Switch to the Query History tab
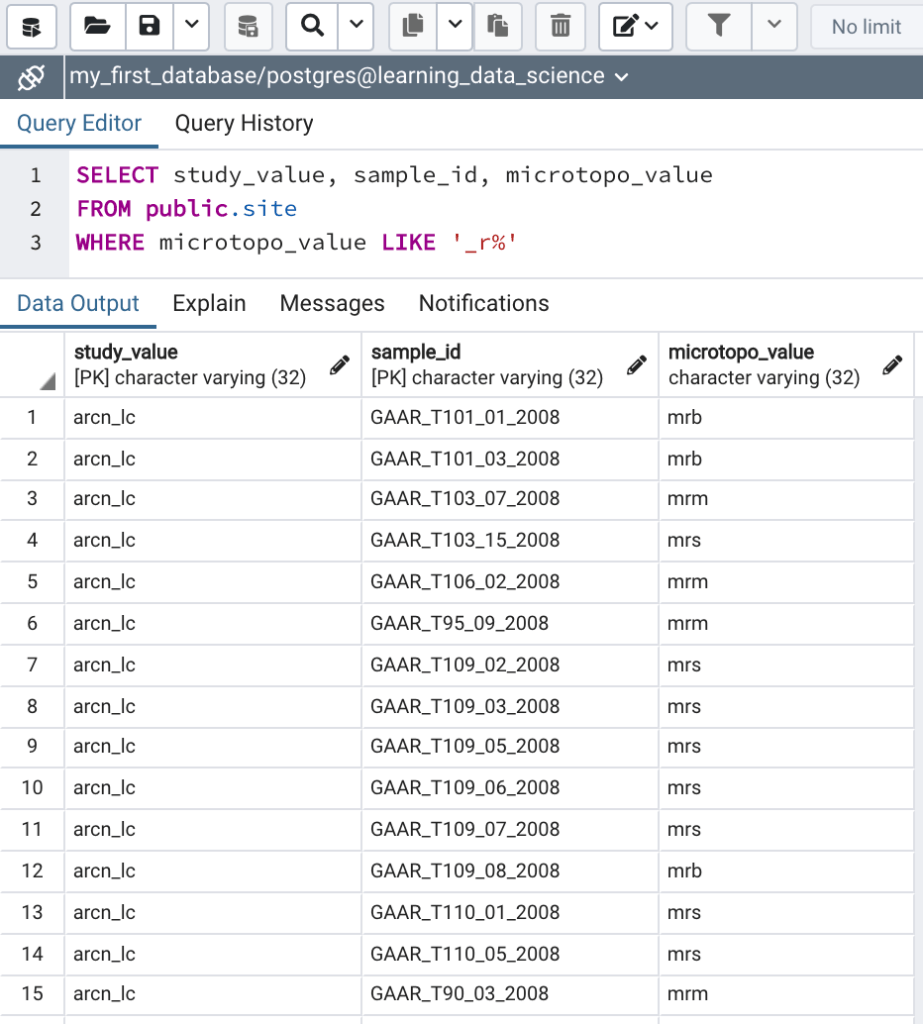The width and height of the screenshot is (923, 1024). coord(244,123)
